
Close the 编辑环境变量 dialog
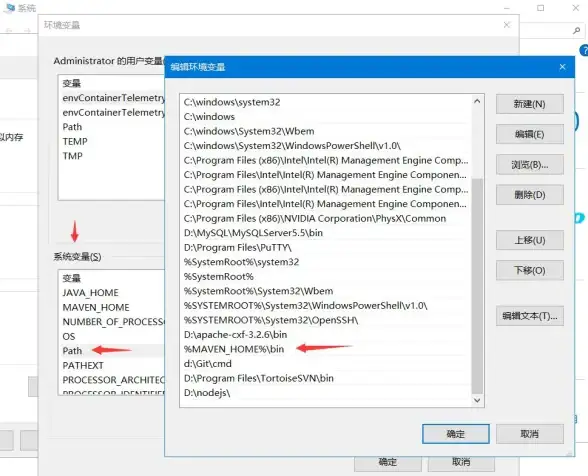(x=562, y=67)
